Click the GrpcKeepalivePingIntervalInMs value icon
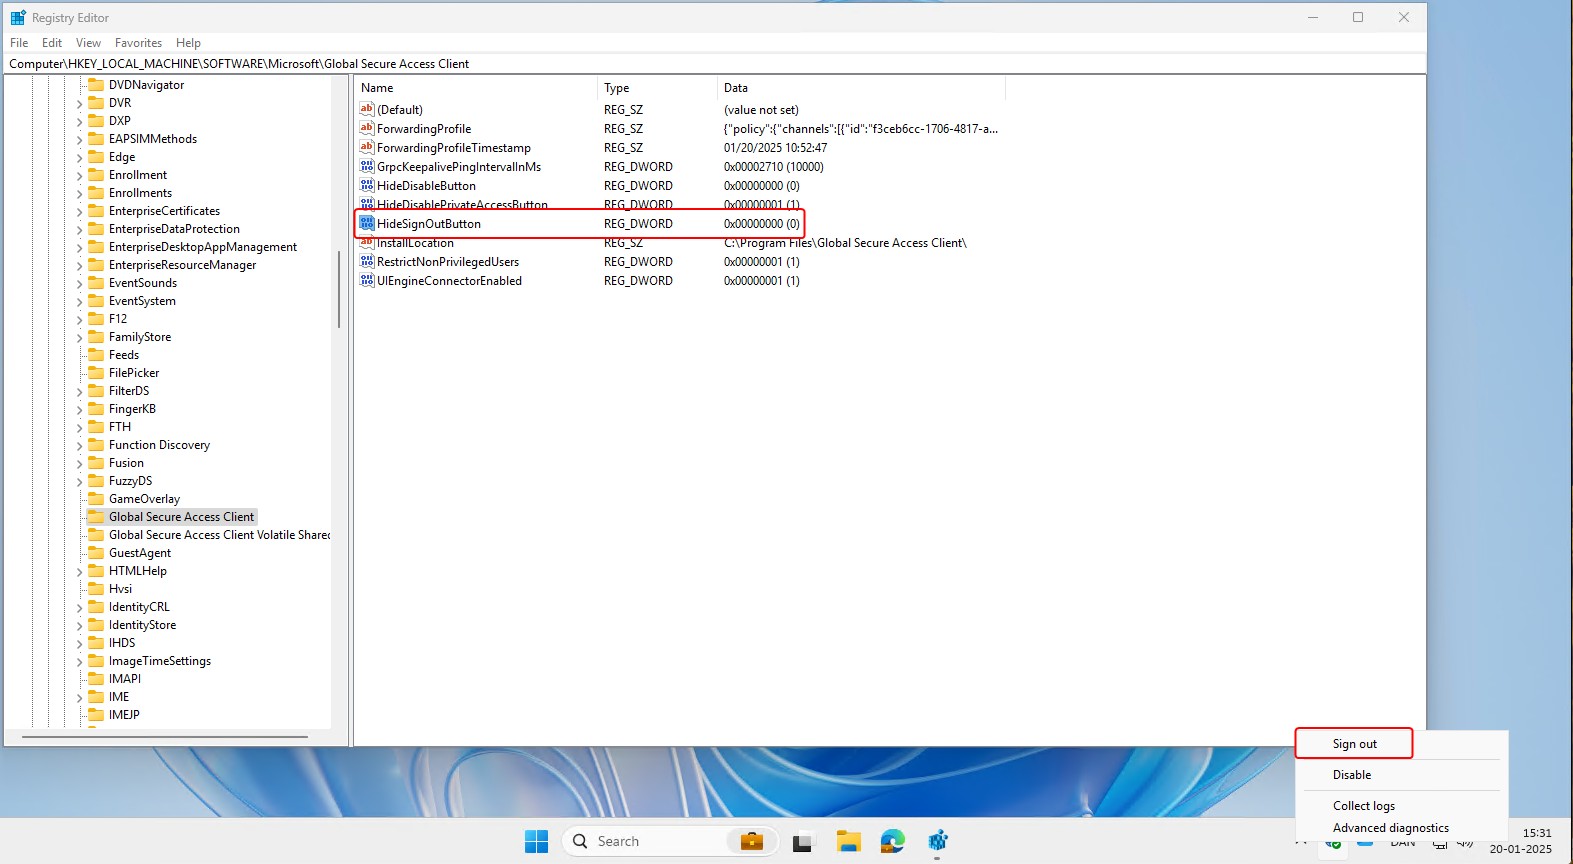1573x864 pixels. (x=366, y=166)
